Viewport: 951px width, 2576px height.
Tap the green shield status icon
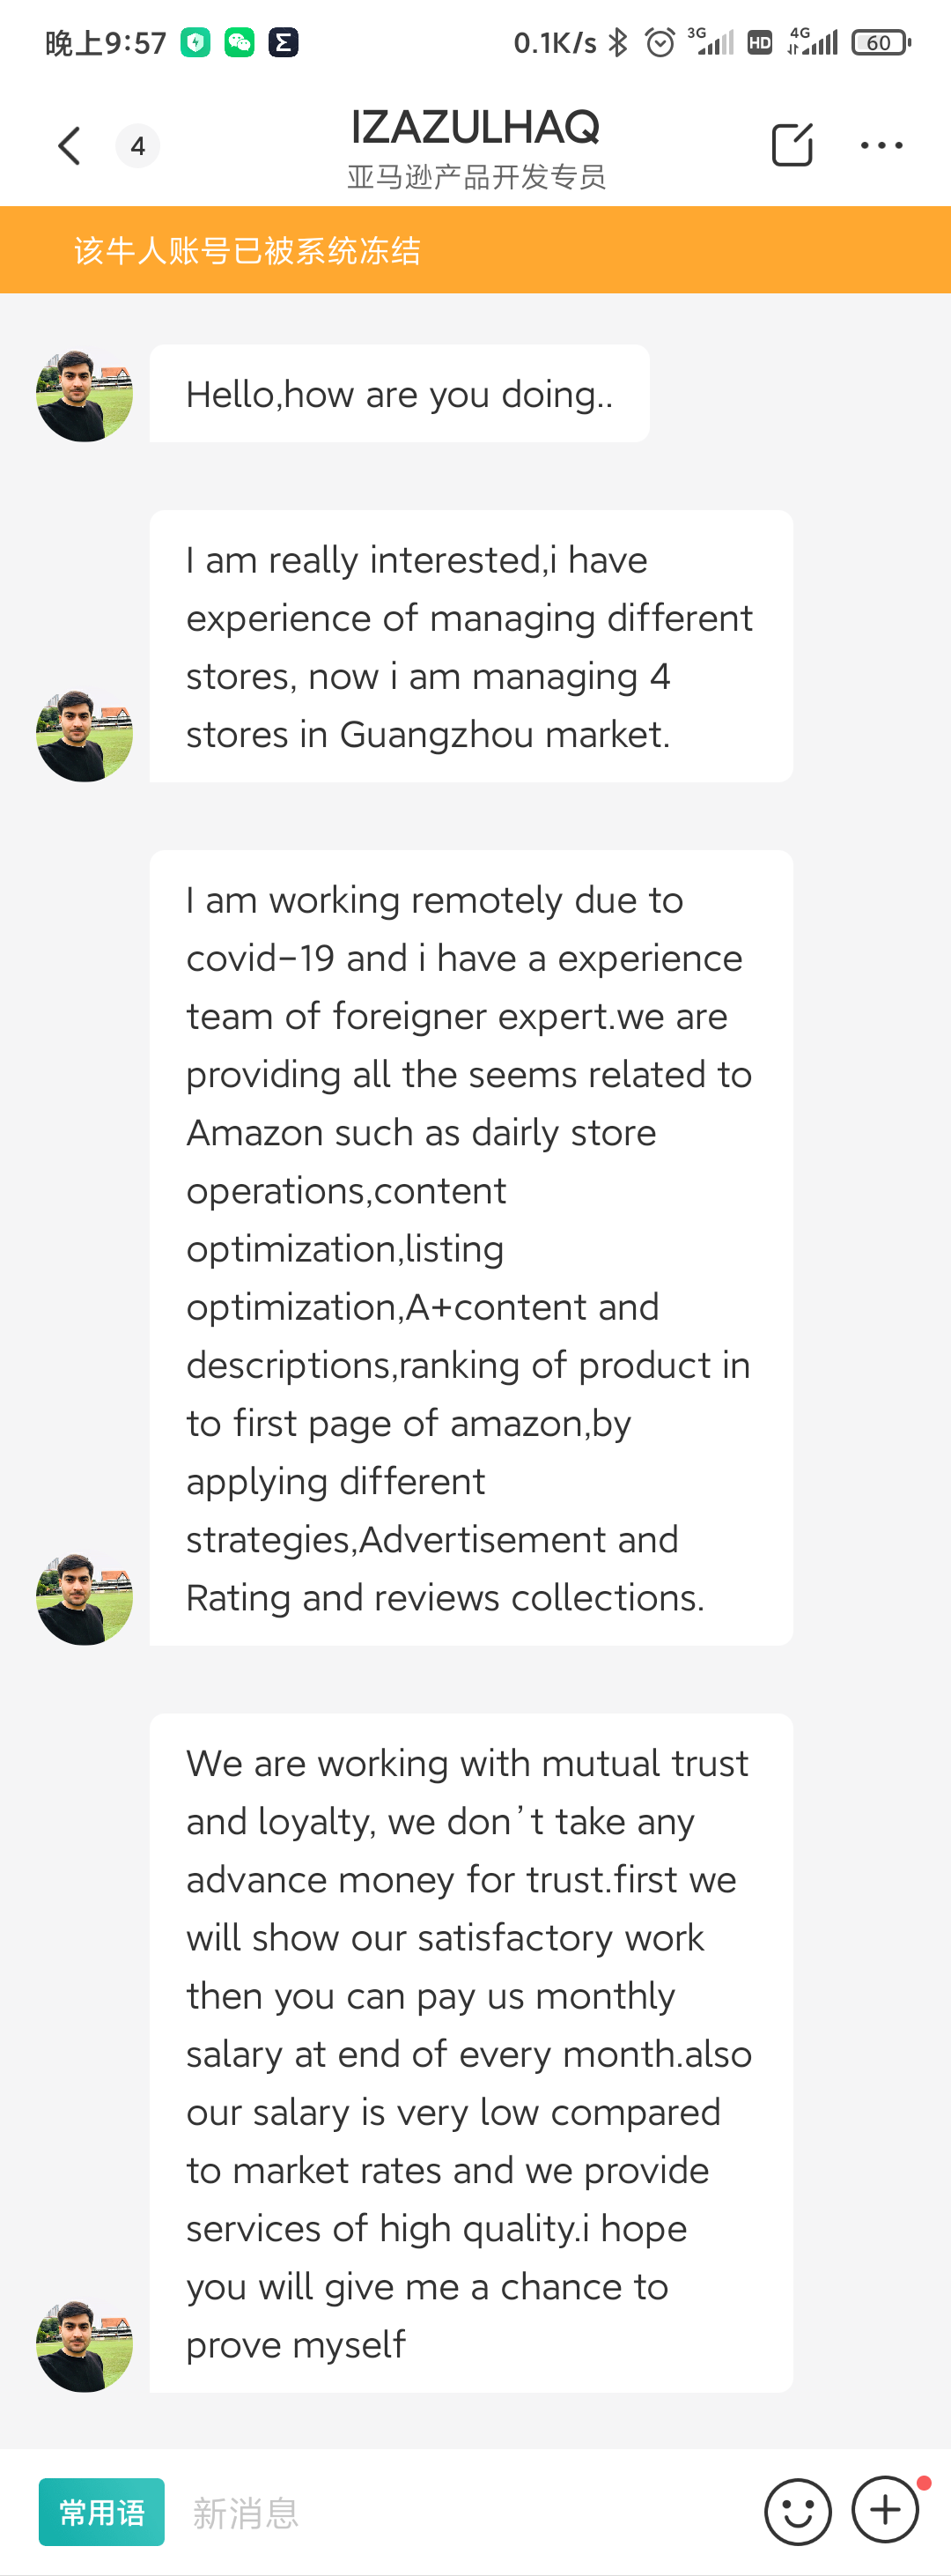coord(195,43)
